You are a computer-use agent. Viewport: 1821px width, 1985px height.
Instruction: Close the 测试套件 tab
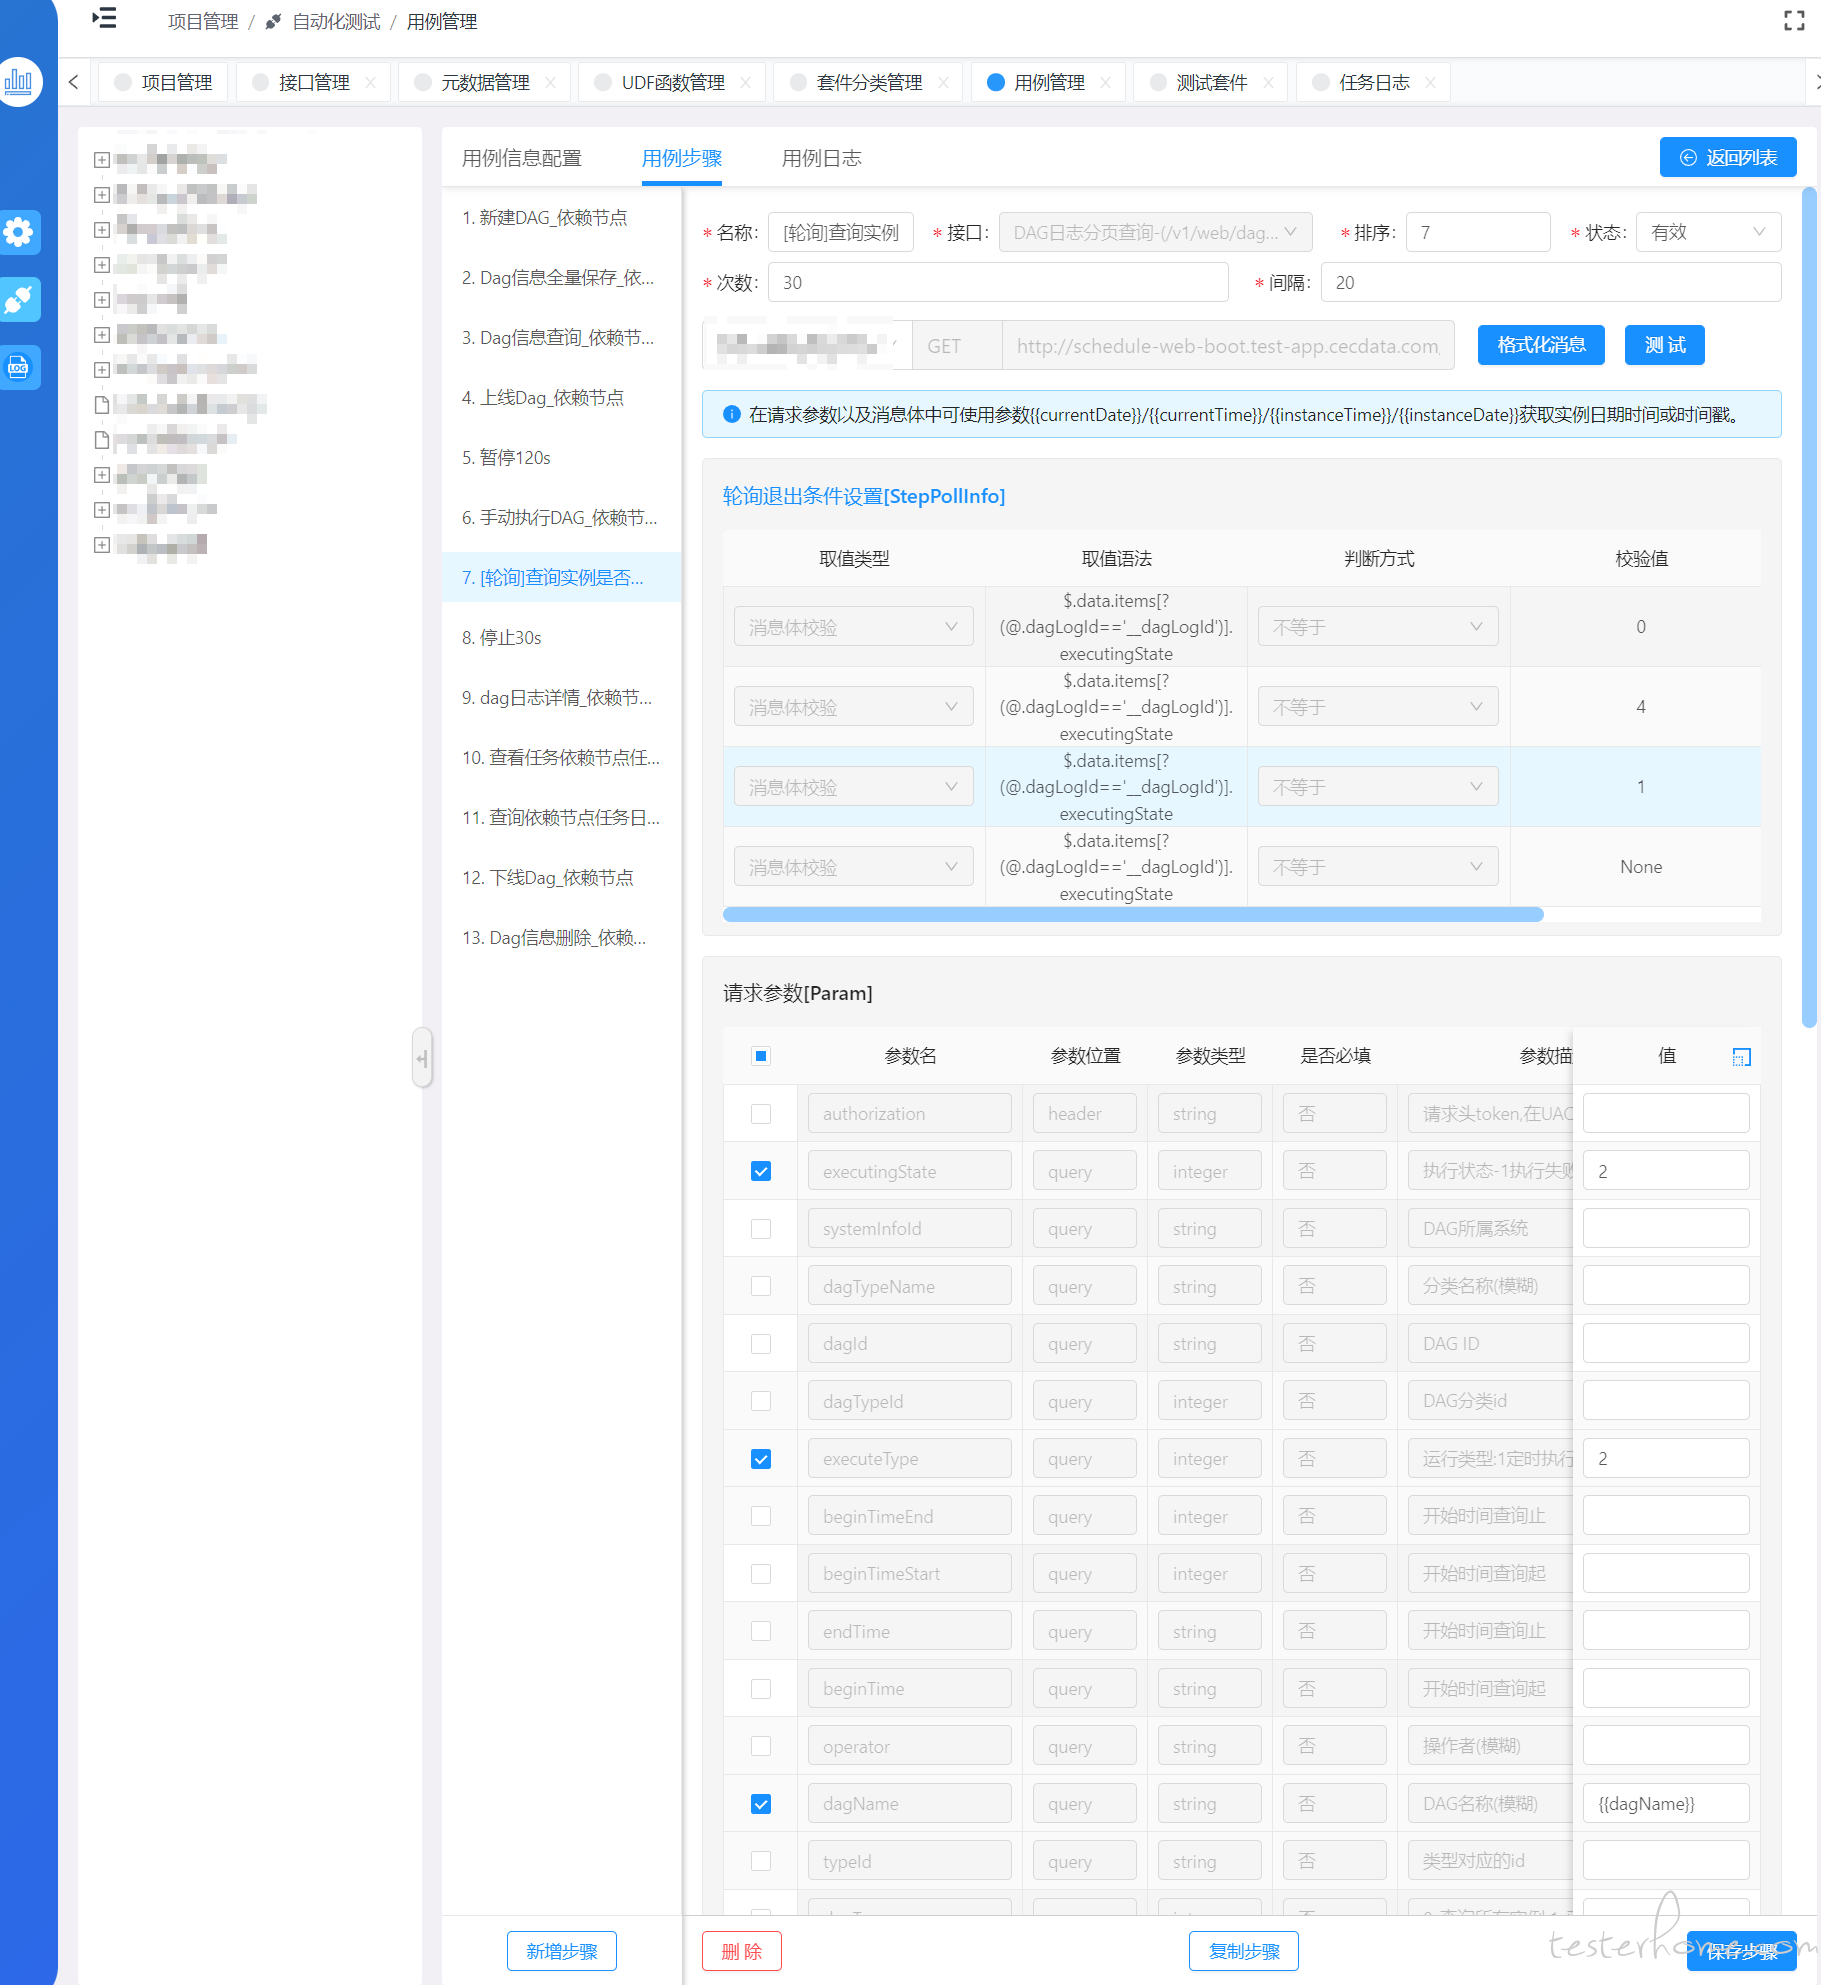[1269, 82]
